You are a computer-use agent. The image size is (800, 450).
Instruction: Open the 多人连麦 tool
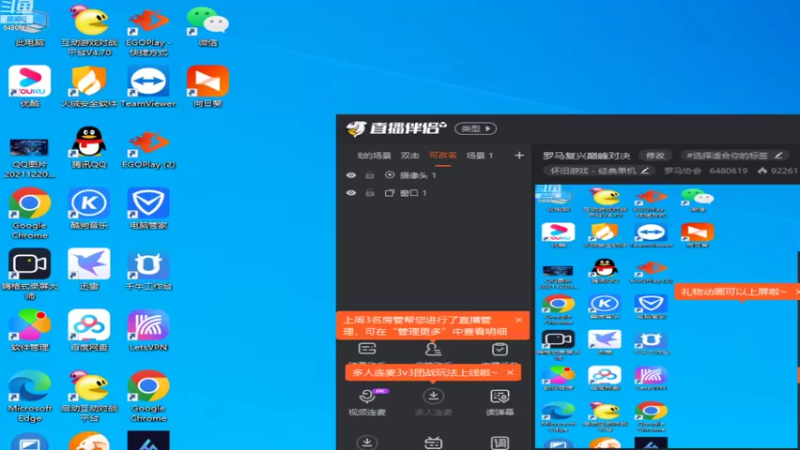[433, 402]
